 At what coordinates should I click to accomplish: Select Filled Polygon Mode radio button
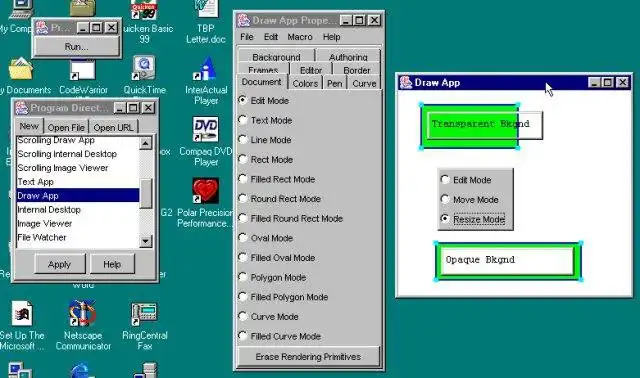tap(242, 296)
